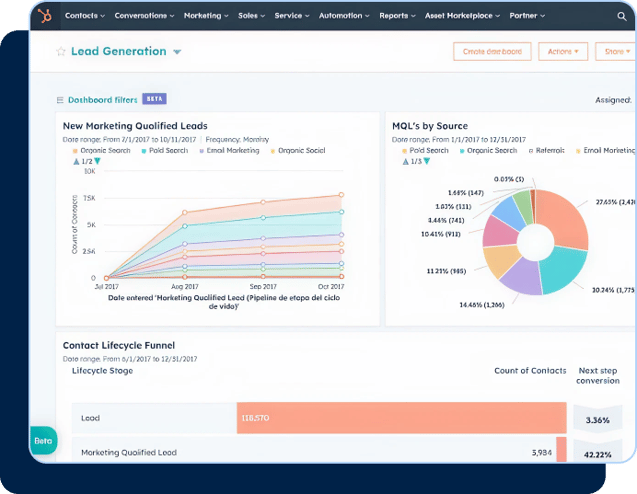Click the teal Beta floating button
The image size is (637, 494).
pyautogui.click(x=43, y=441)
